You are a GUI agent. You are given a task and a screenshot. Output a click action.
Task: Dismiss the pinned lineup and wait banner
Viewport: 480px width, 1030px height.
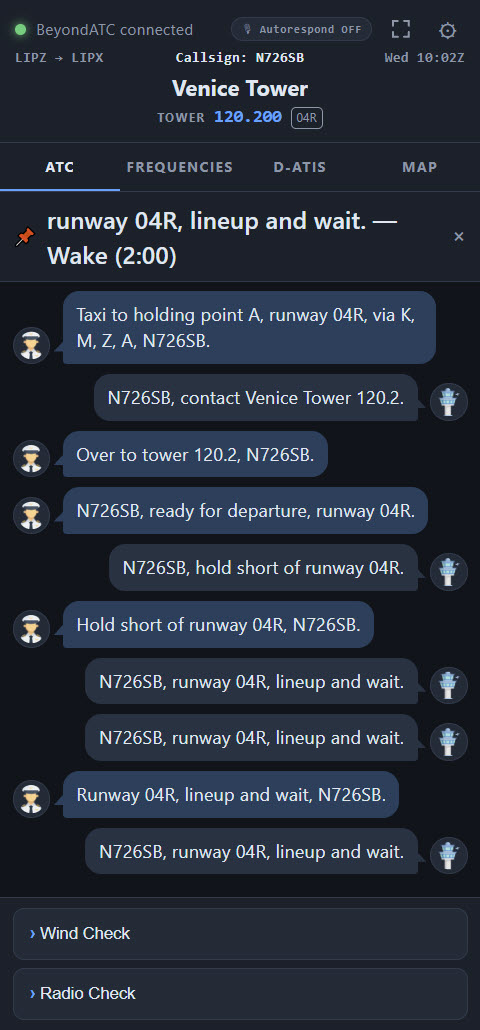point(459,236)
